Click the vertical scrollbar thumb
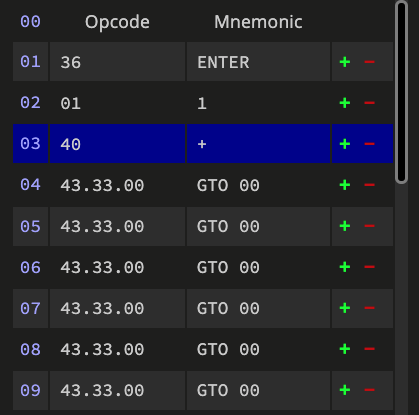Viewport: 419px width, 415px height. click(402, 92)
